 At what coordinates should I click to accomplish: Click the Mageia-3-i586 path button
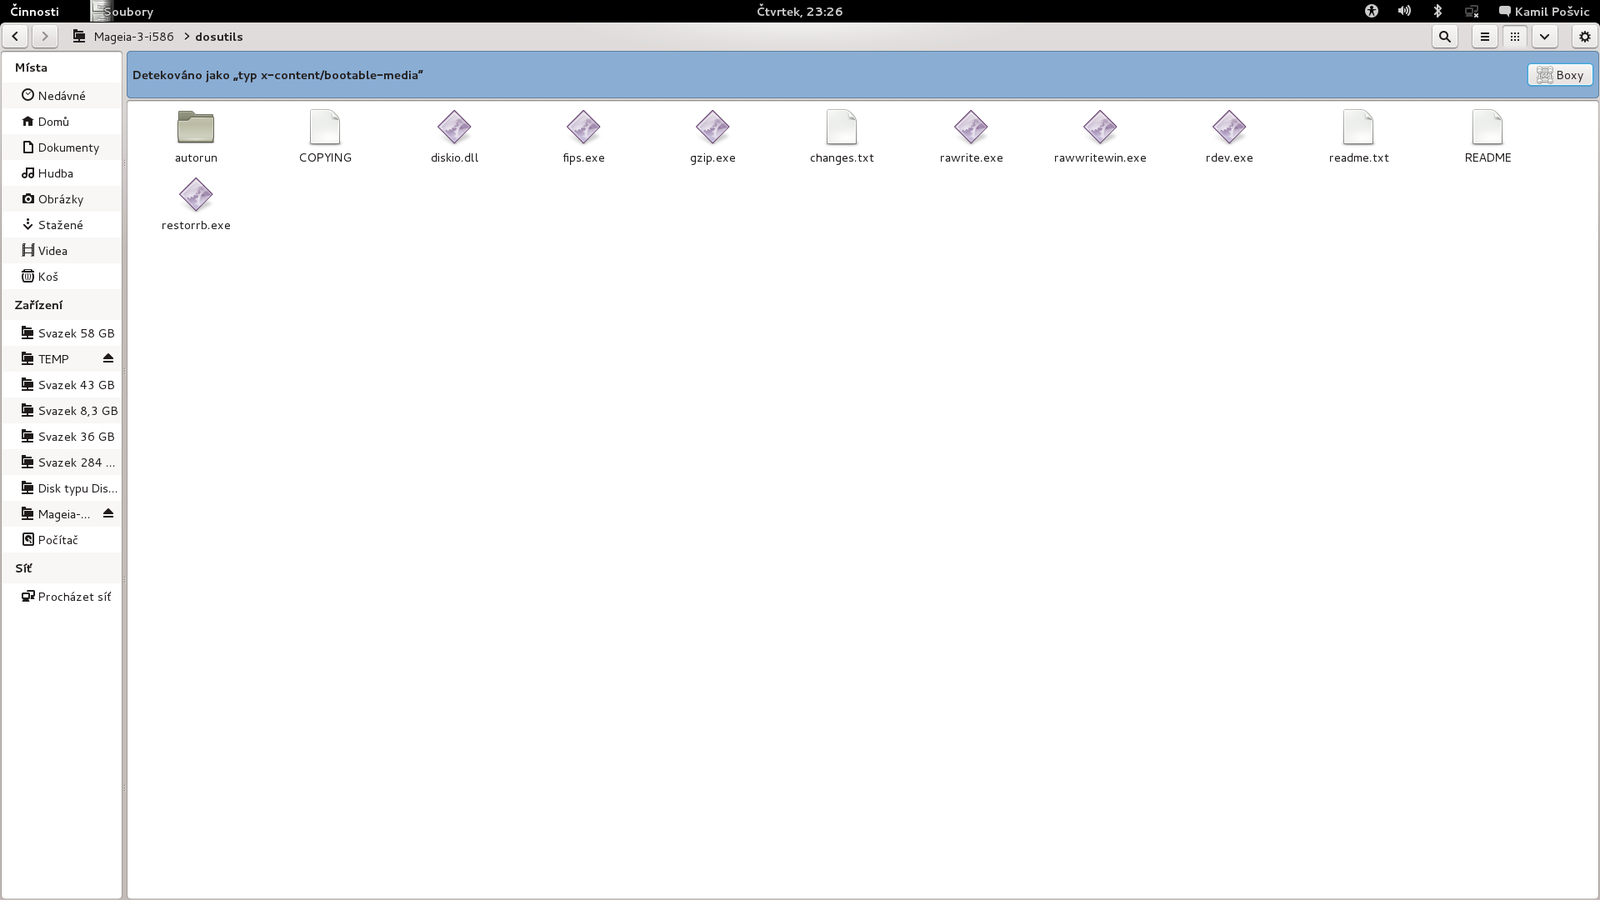click(x=123, y=37)
